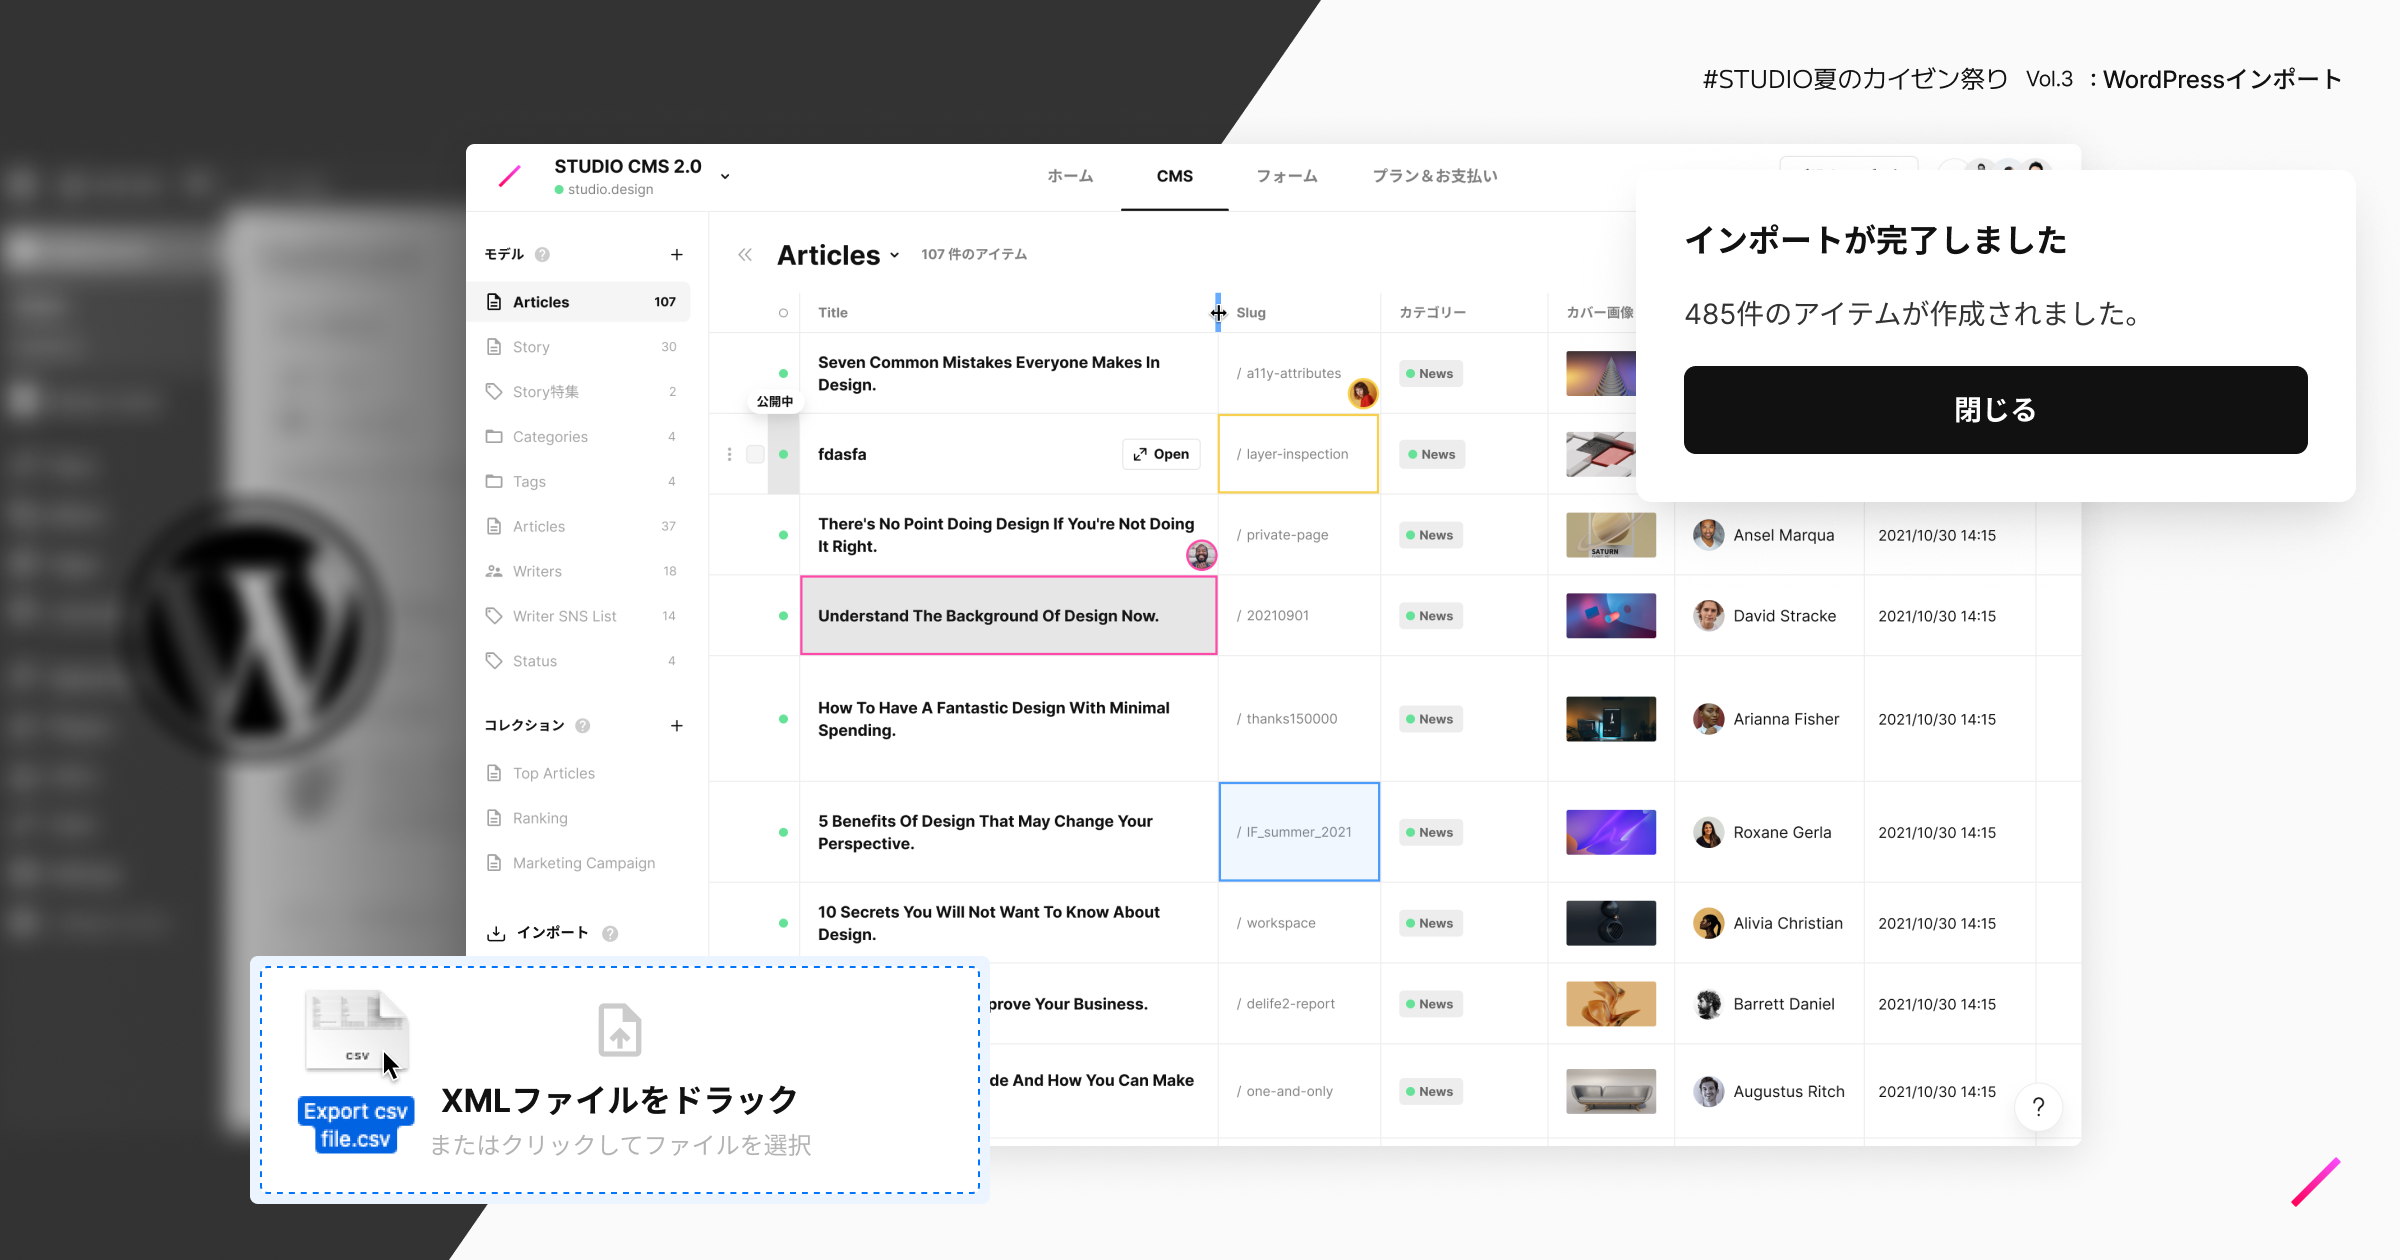Click the Alivia Christian avatar
2400x1260 pixels.
[1708, 923]
